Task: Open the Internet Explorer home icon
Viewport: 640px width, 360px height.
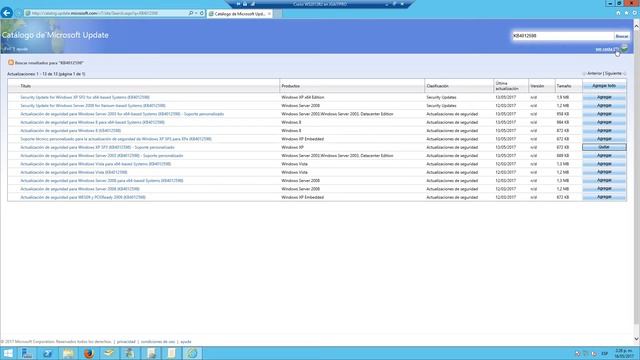Action: tap(618, 13)
